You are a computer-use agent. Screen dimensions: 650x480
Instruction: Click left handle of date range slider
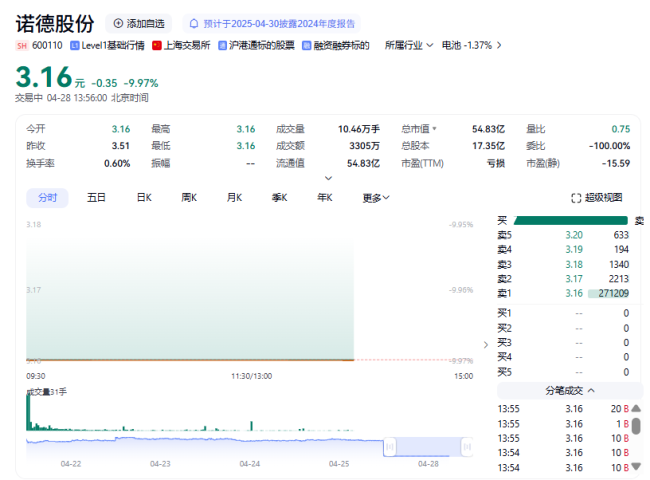(390, 447)
